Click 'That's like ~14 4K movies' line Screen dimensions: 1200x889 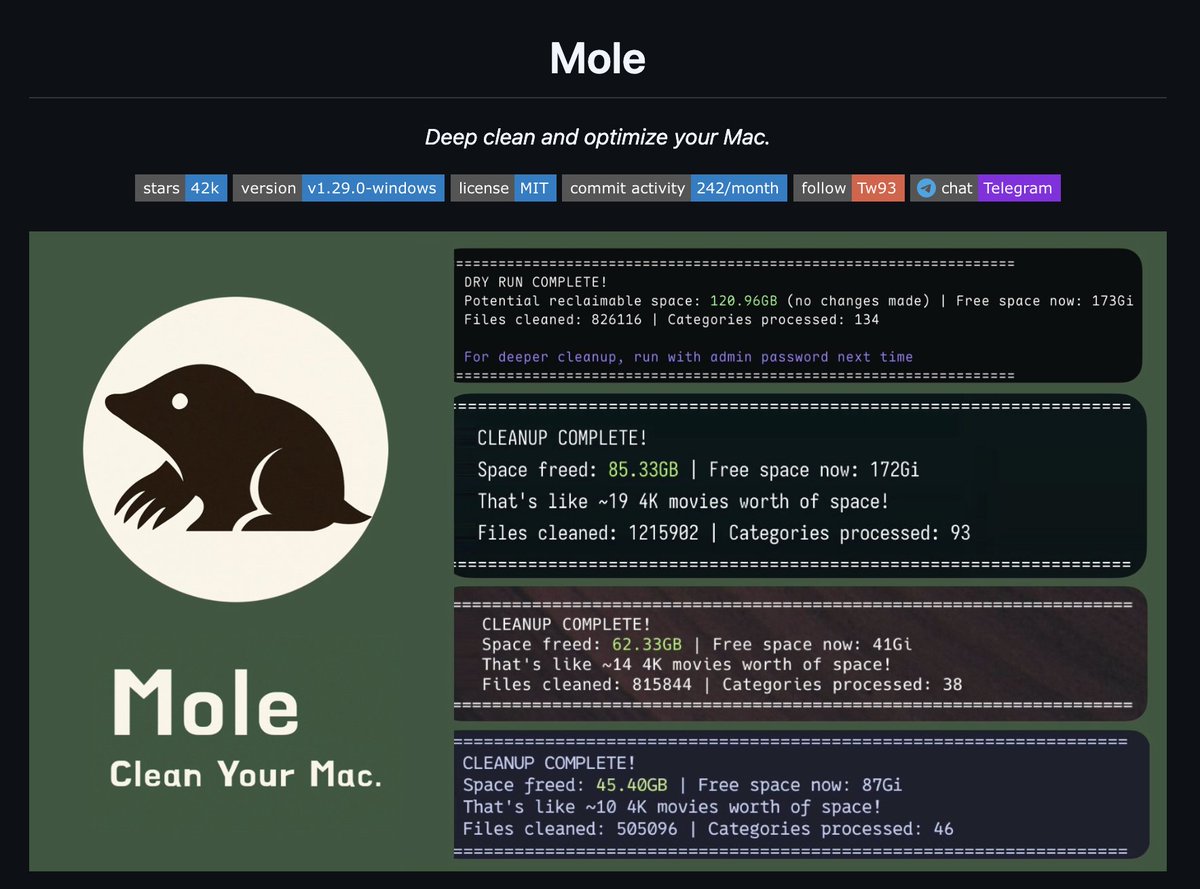pos(686,664)
